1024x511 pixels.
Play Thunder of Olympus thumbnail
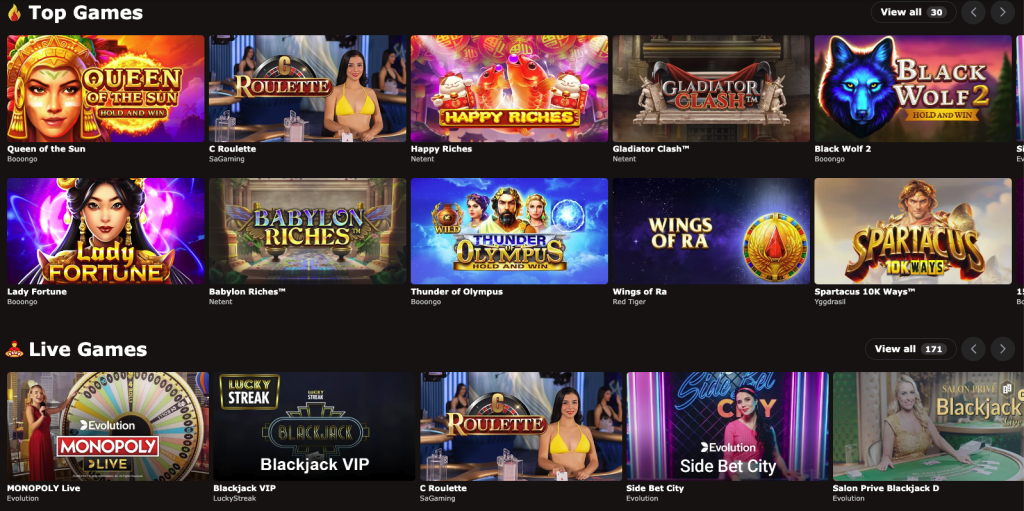509,231
